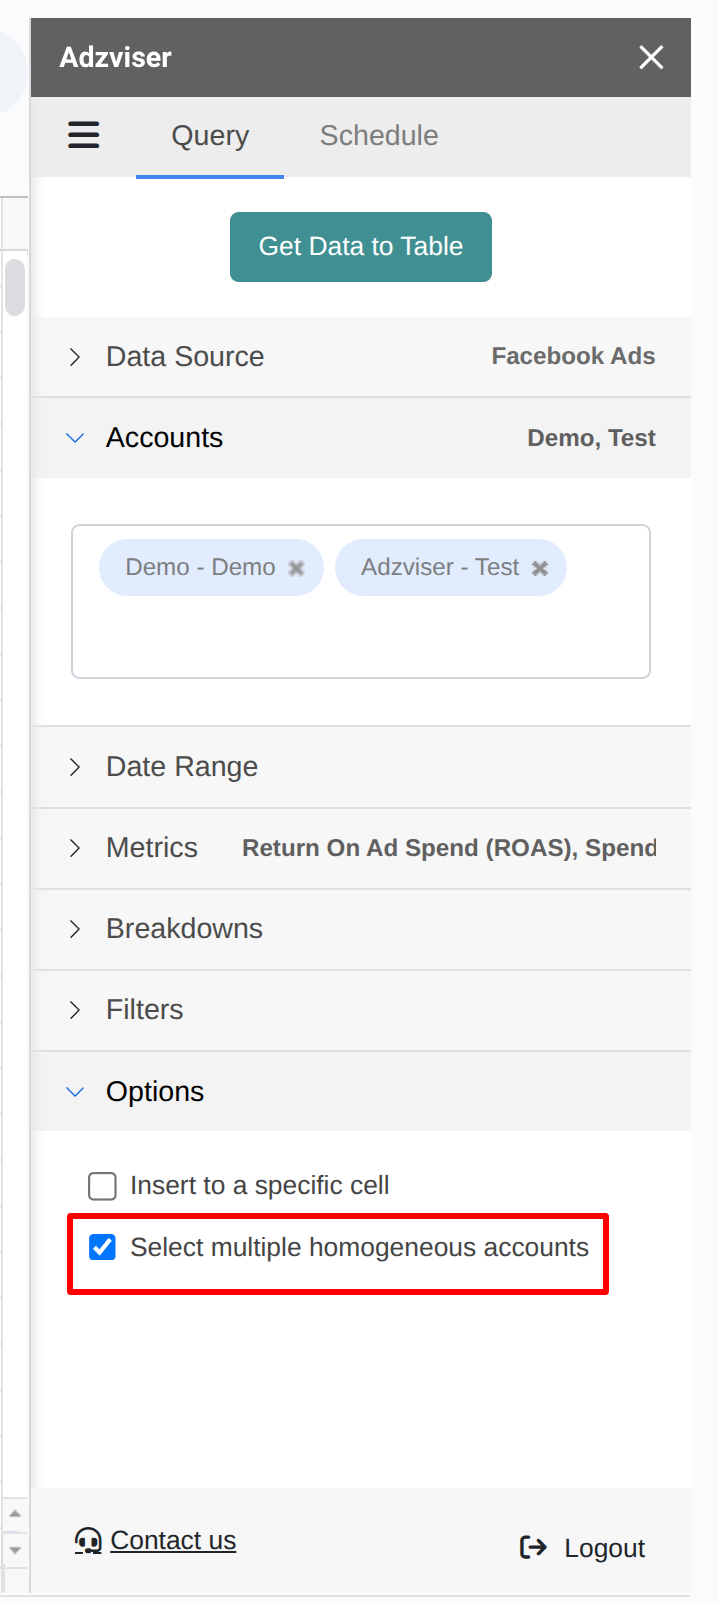Click inside the accounts selection box

click(x=361, y=602)
